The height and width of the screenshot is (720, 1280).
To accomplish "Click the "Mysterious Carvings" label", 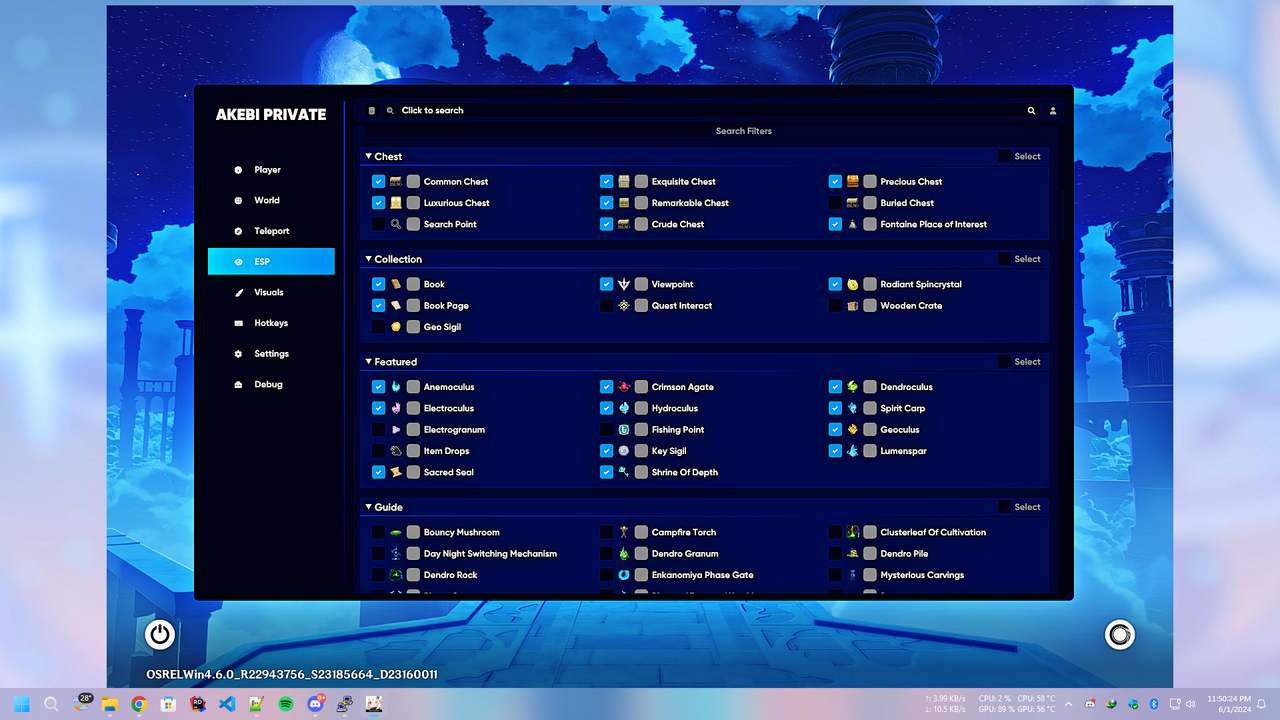I will pos(922,576).
